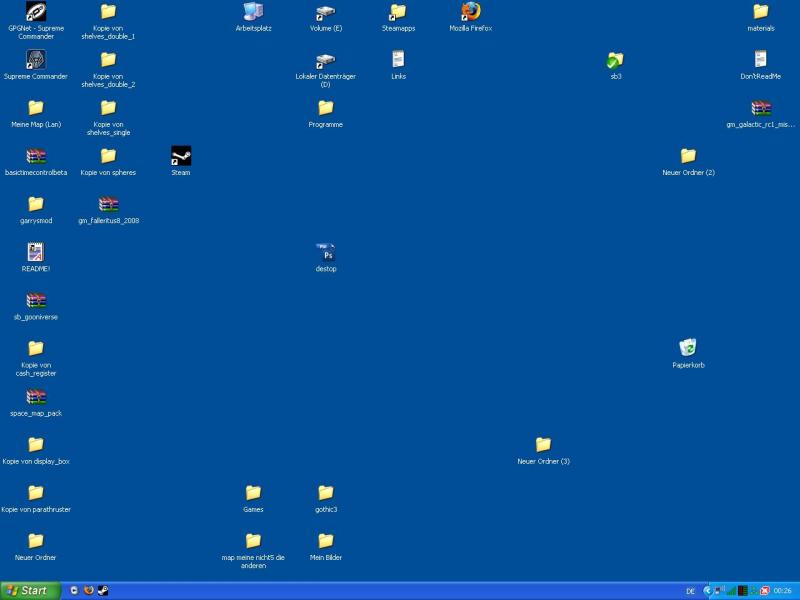Image resolution: width=800 pixels, height=600 pixels.
Task: Select the gothic3 folder
Action: pyautogui.click(x=326, y=493)
